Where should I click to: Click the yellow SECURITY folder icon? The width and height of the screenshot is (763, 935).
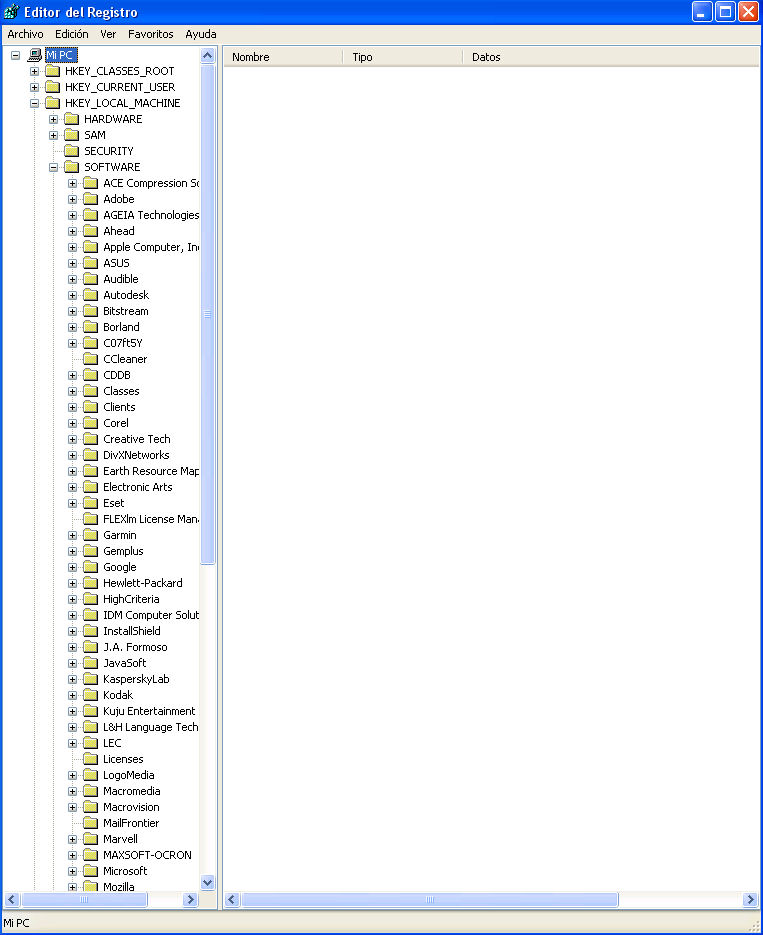[x=72, y=151]
